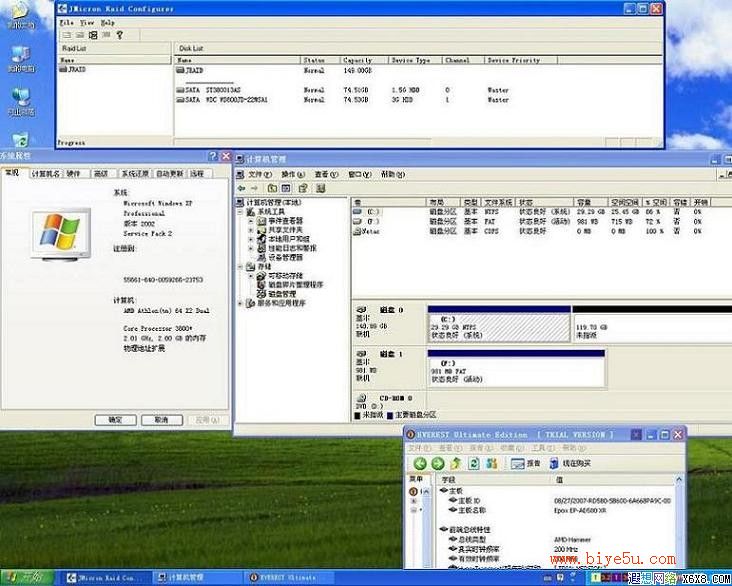This screenshot has width=732, height=586.
Task: Click the EVEREST refresh icon
Action: (474, 463)
